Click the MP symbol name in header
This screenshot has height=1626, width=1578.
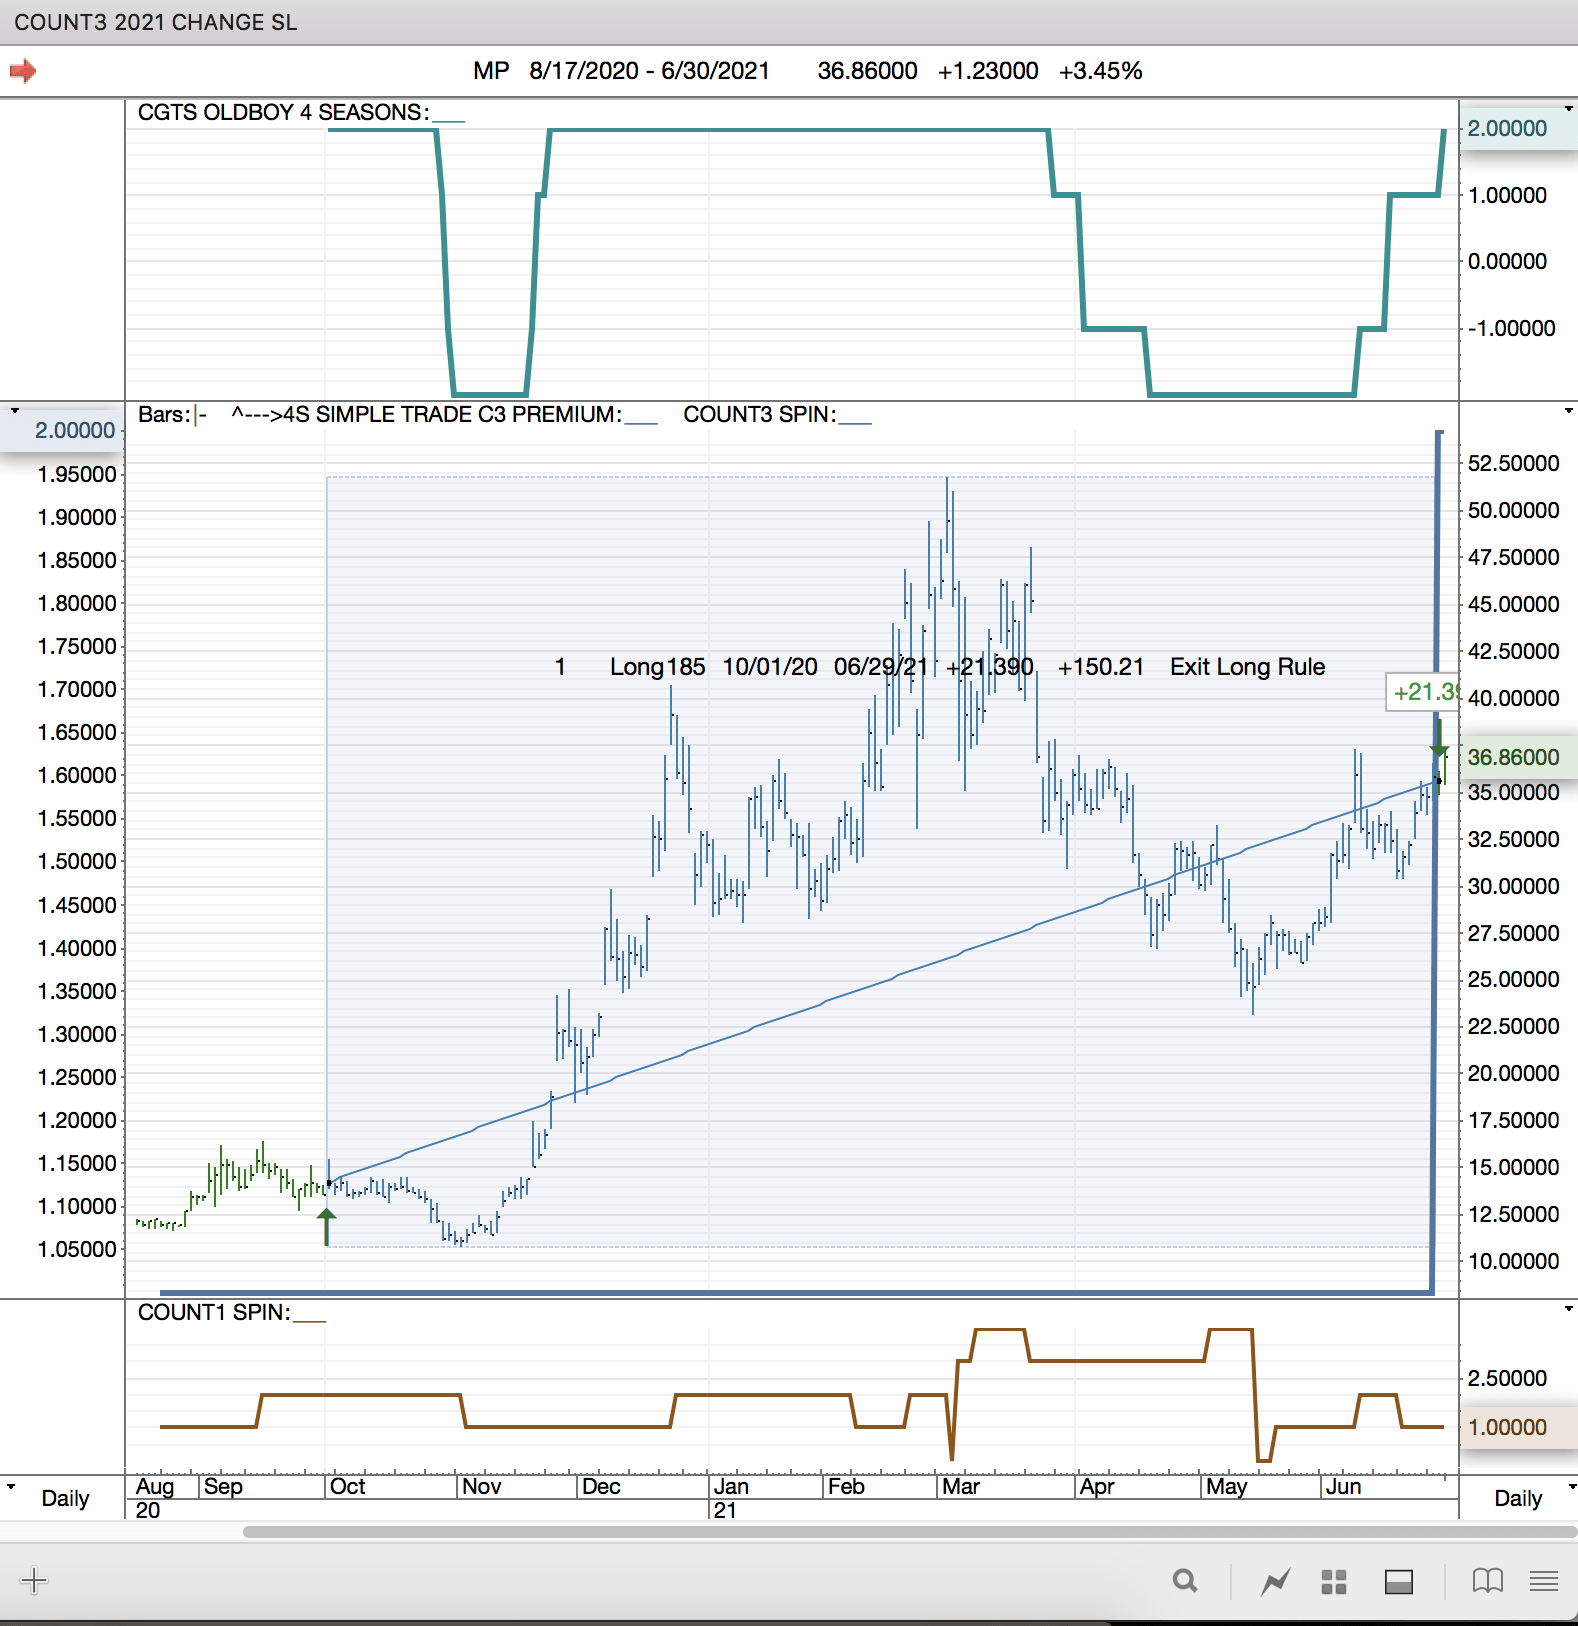pyautogui.click(x=491, y=71)
